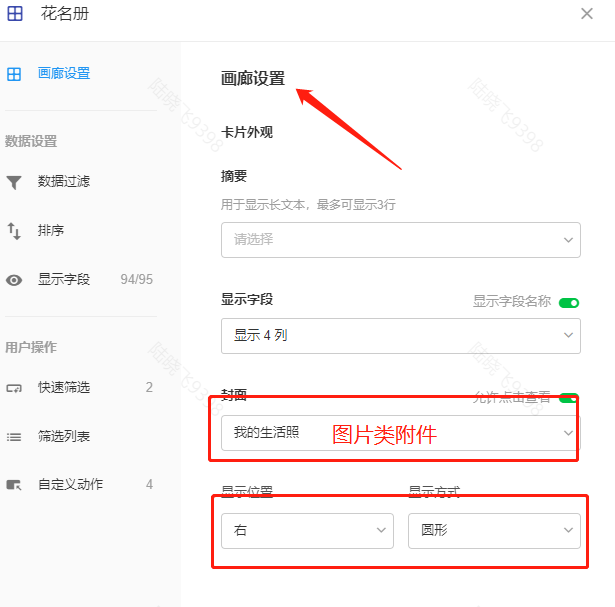This screenshot has height=607, width=615.
Task: Click the 花名册 grid icon in header
Action: coord(15,14)
